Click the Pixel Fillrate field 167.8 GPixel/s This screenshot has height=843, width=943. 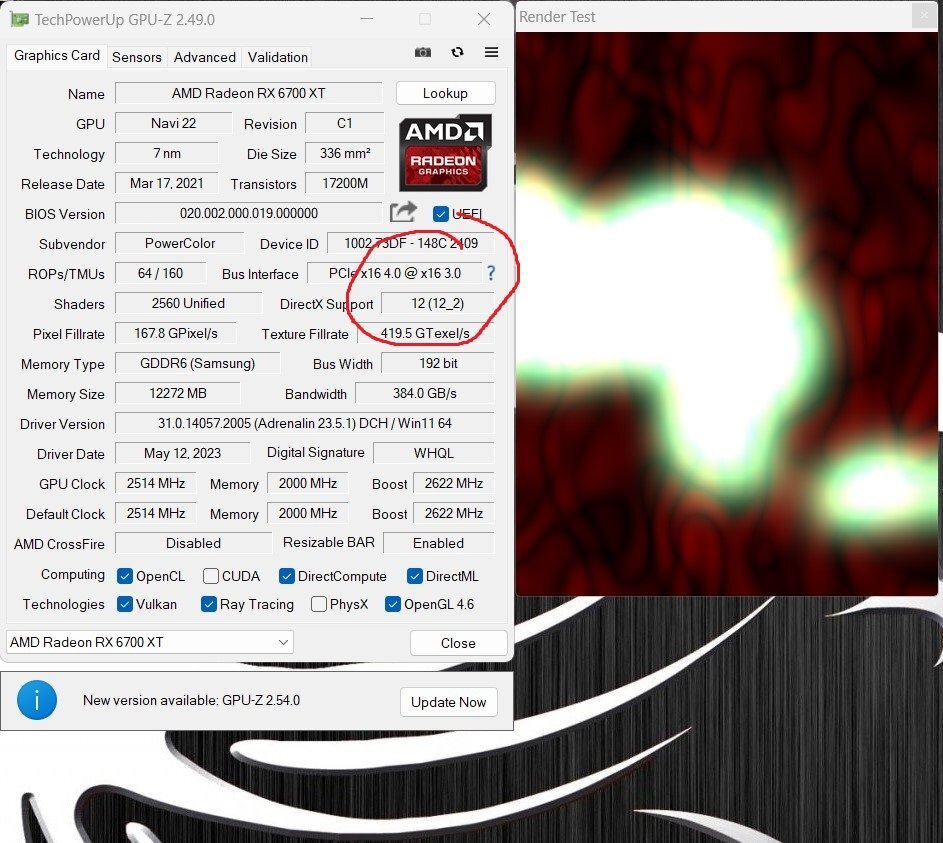(x=176, y=334)
